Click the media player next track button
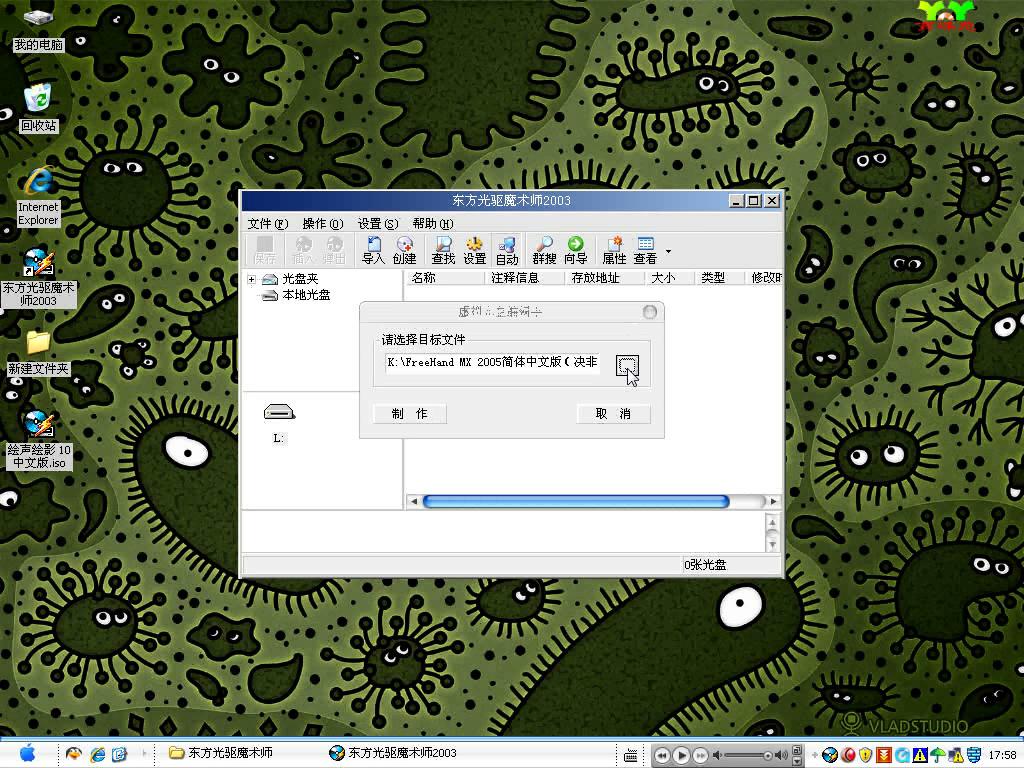The image size is (1024, 768). pos(699,756)
